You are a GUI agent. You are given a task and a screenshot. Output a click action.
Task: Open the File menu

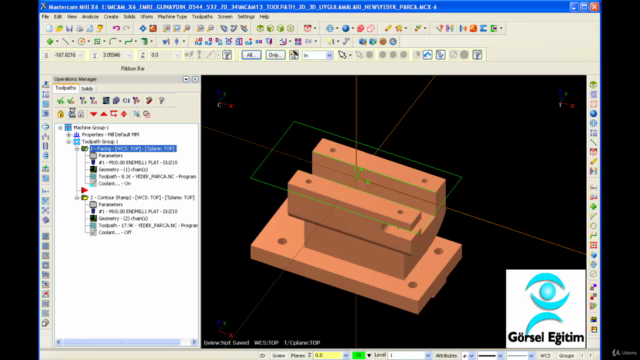(45, 17)
